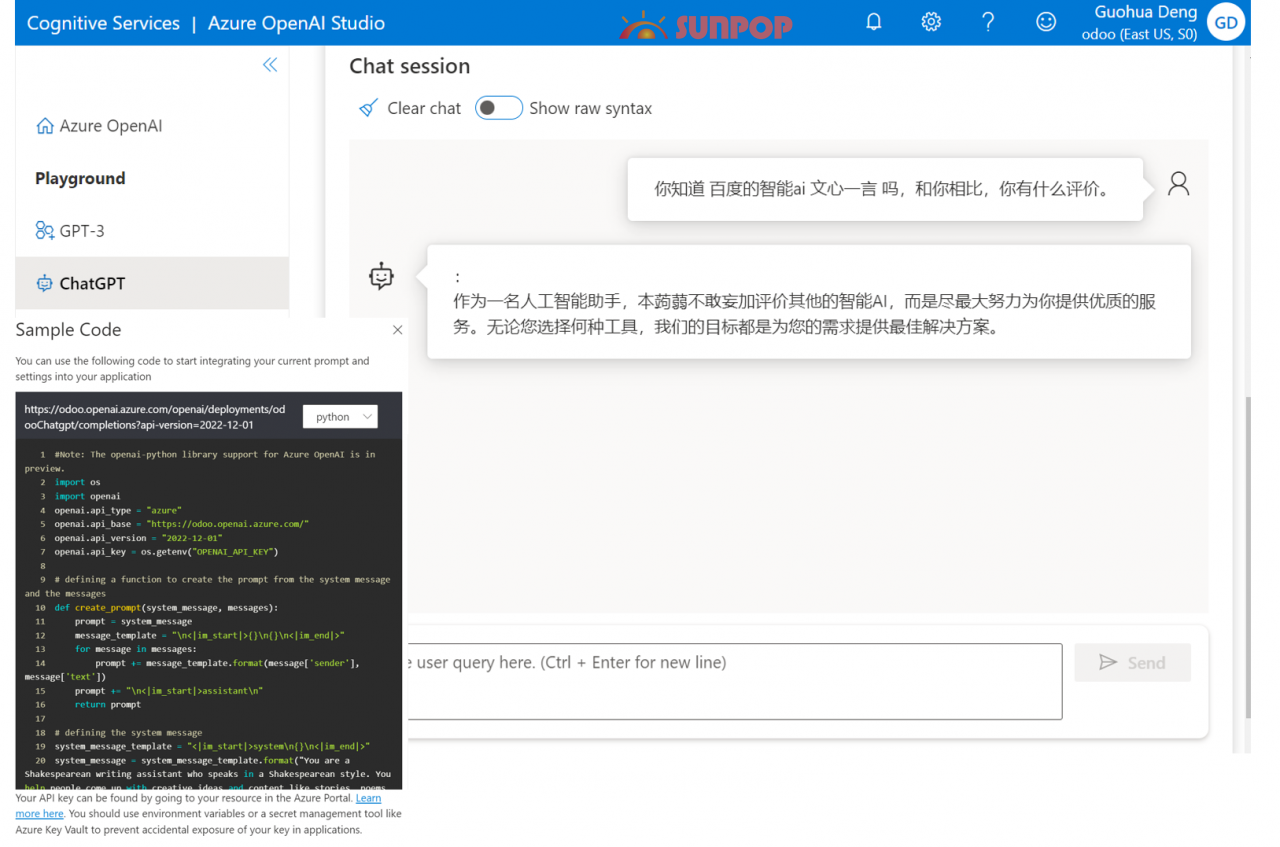
Task: Click the Azure OpenAI Studio title link
Action: [296, 23]
